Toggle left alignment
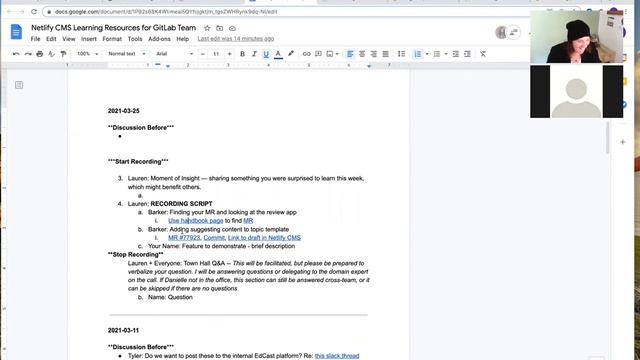640x360 pixels. (x=350, y=54)
